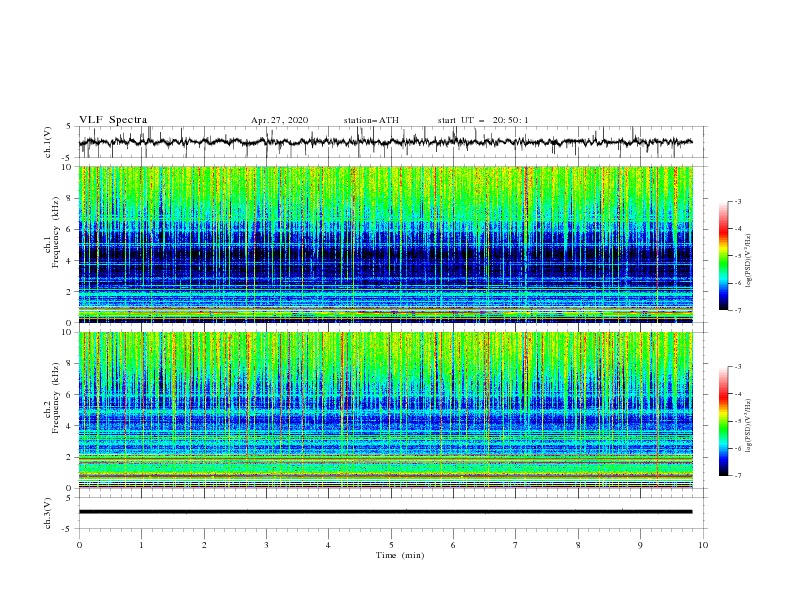The width and height of the screenshot is (792, 612).
Task: Click the "ch.1(V)" waveform axis label
Action: click(x=48, y=142)
